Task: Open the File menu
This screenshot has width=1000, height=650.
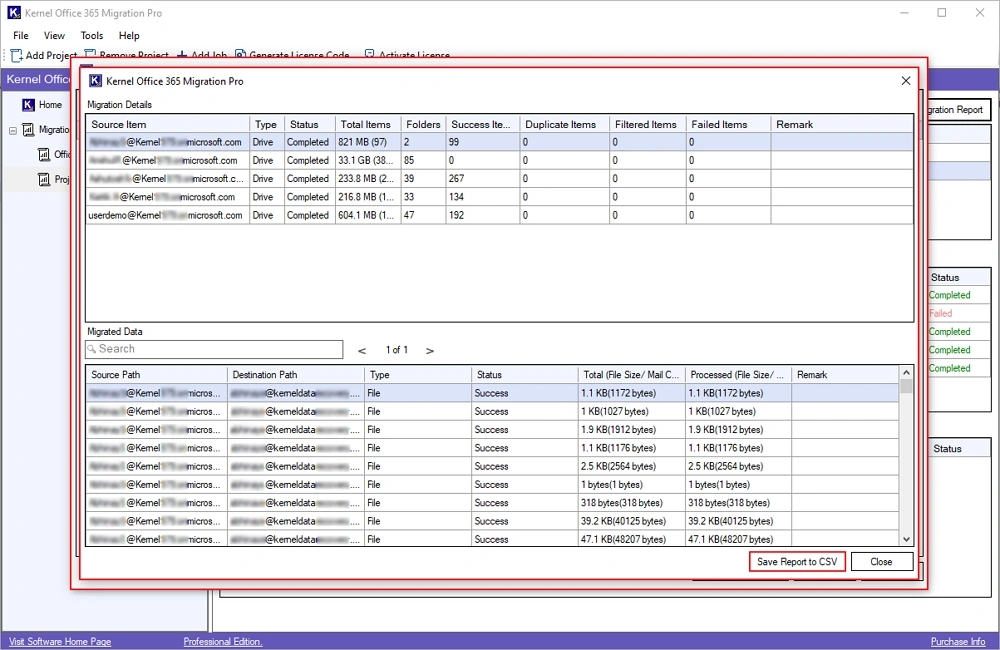Action: pyautogui.click(x=20, y=35)
